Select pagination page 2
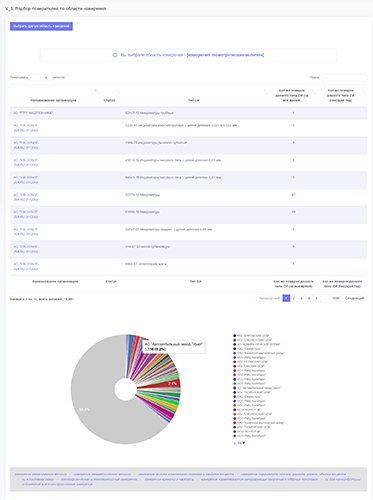This screenshot has width=373, height=500. [x=294, y=298]
